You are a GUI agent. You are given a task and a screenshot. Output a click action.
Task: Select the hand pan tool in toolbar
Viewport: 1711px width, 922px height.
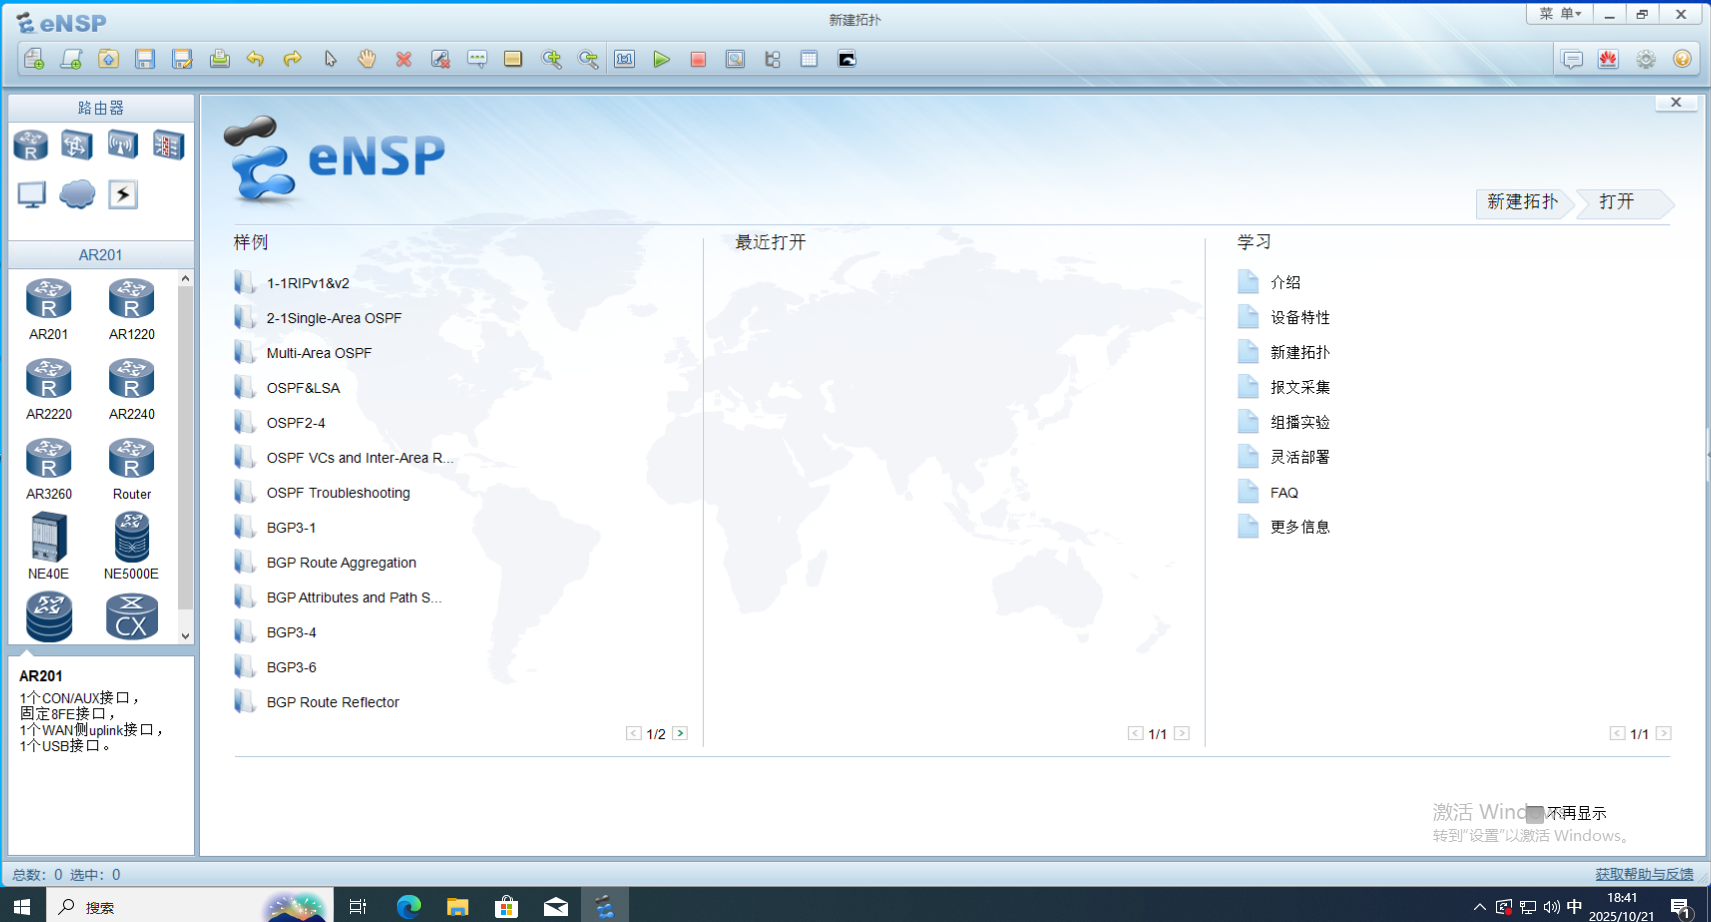coord(366,59)
